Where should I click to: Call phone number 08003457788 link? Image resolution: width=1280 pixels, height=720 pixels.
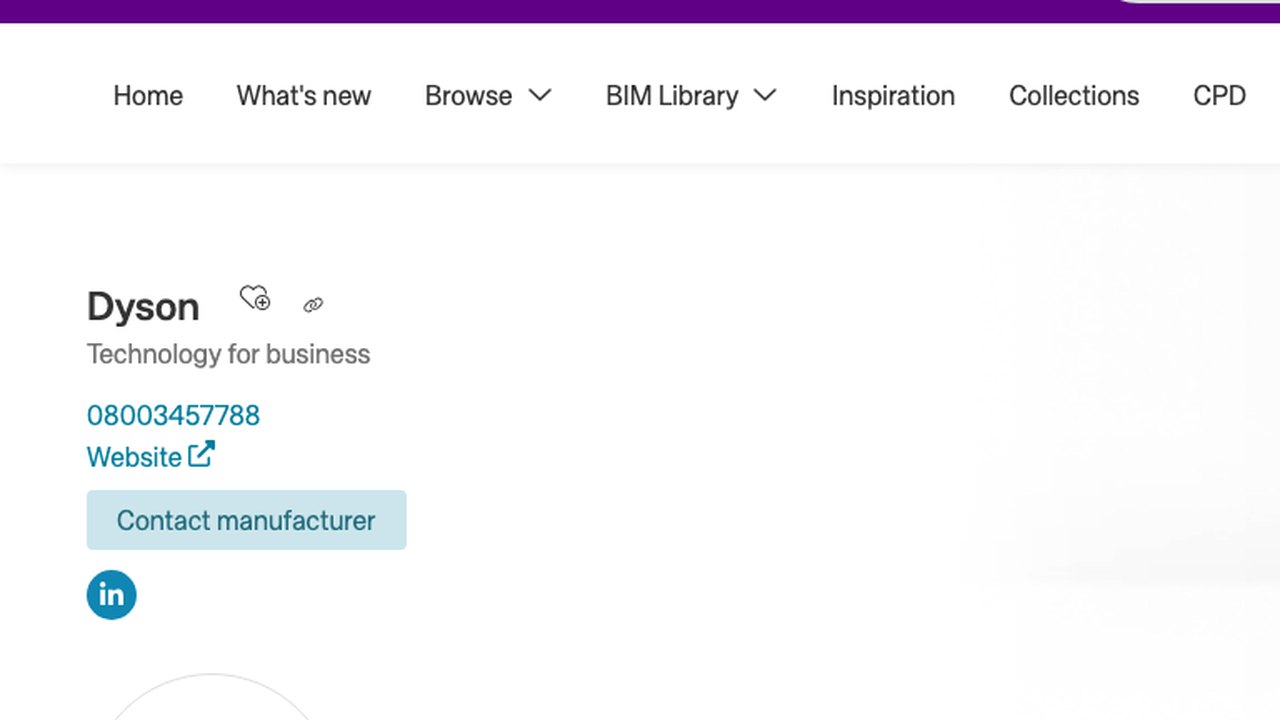coord(173,415)
